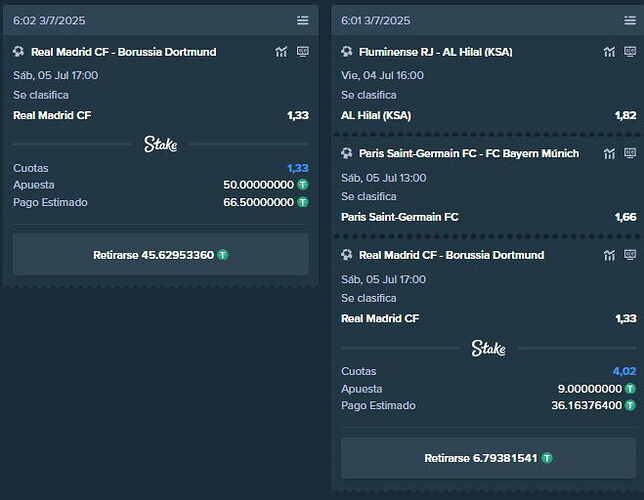Click soccer ball icon on right slip Real Madrid match
The height and width of the screenshot is (500, 644).
click(x=347, y=255)
